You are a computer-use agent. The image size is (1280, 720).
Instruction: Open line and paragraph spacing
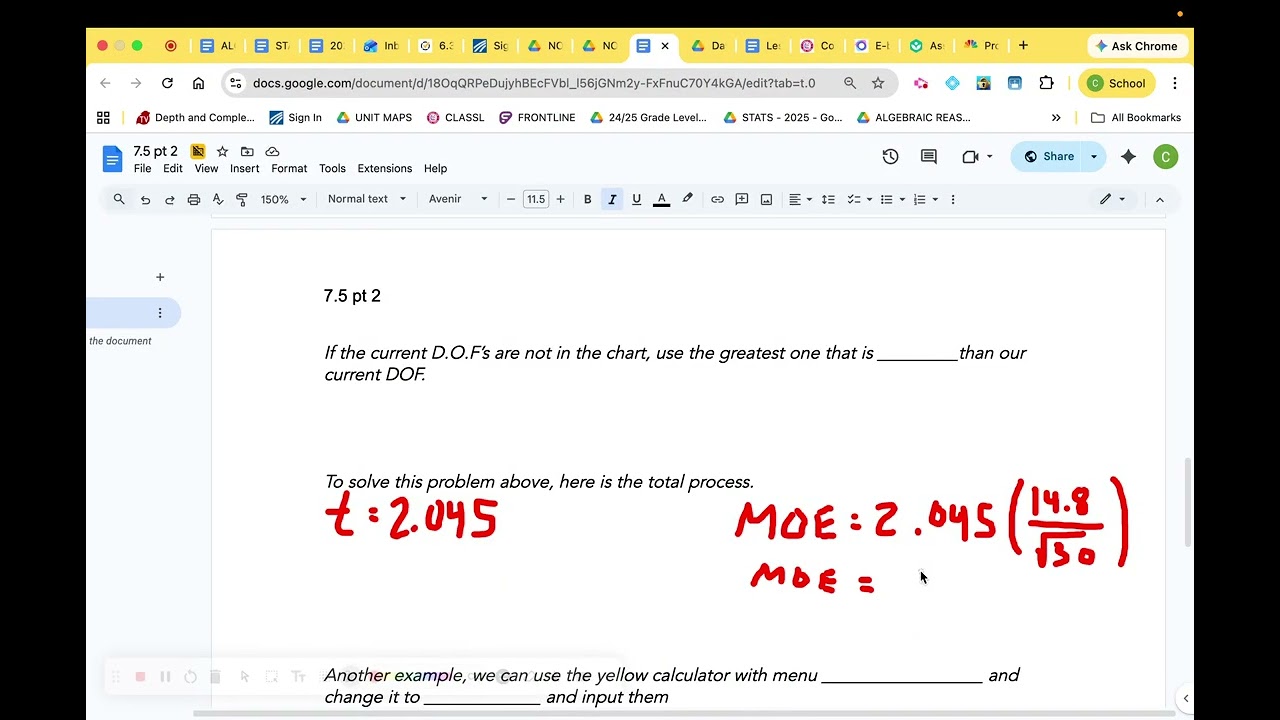[828, 199]
